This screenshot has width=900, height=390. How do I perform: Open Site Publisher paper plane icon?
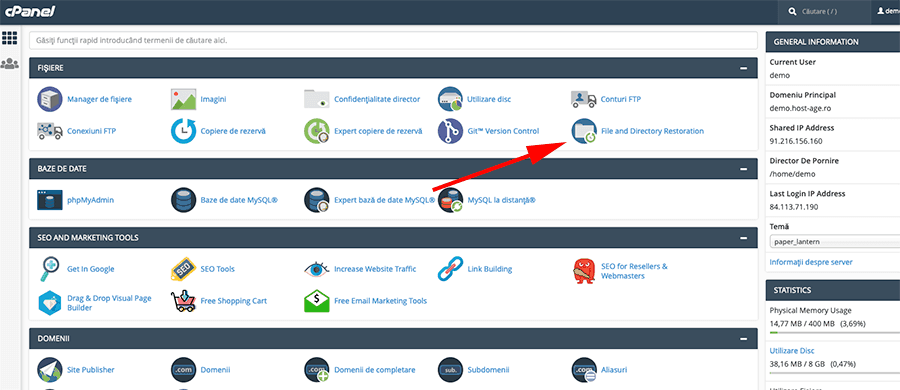pos(50,370)
